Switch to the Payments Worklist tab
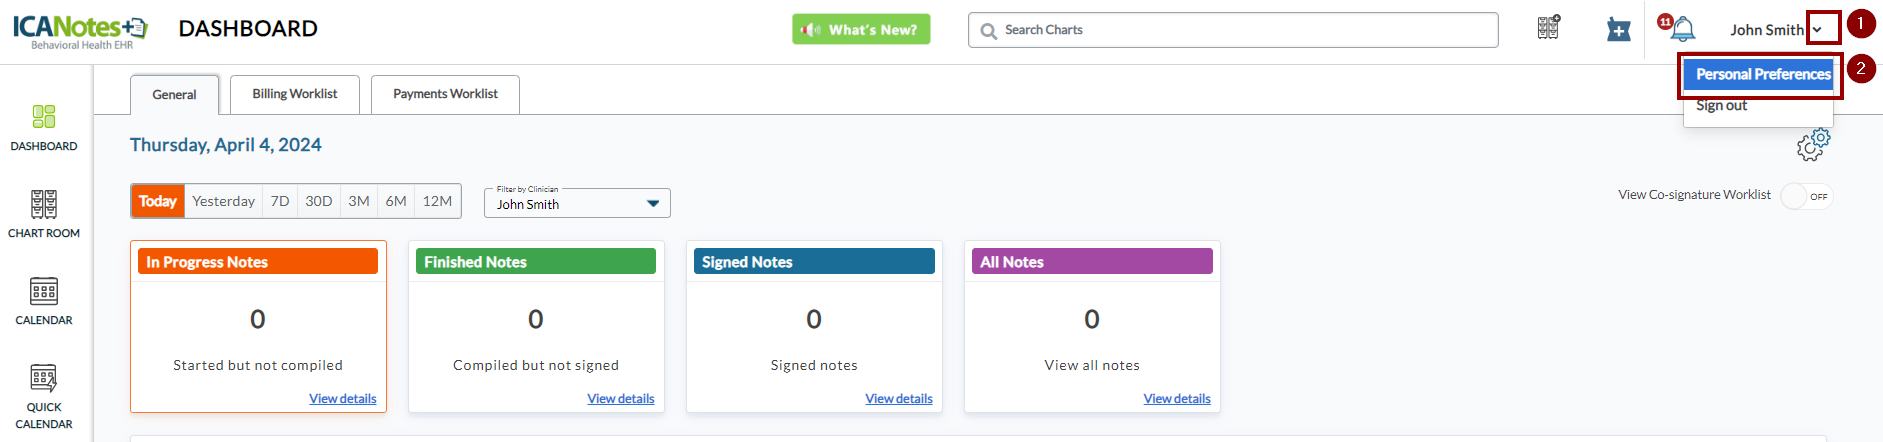Viewport: 1883px width, 442px height. [x=445, y=94]
